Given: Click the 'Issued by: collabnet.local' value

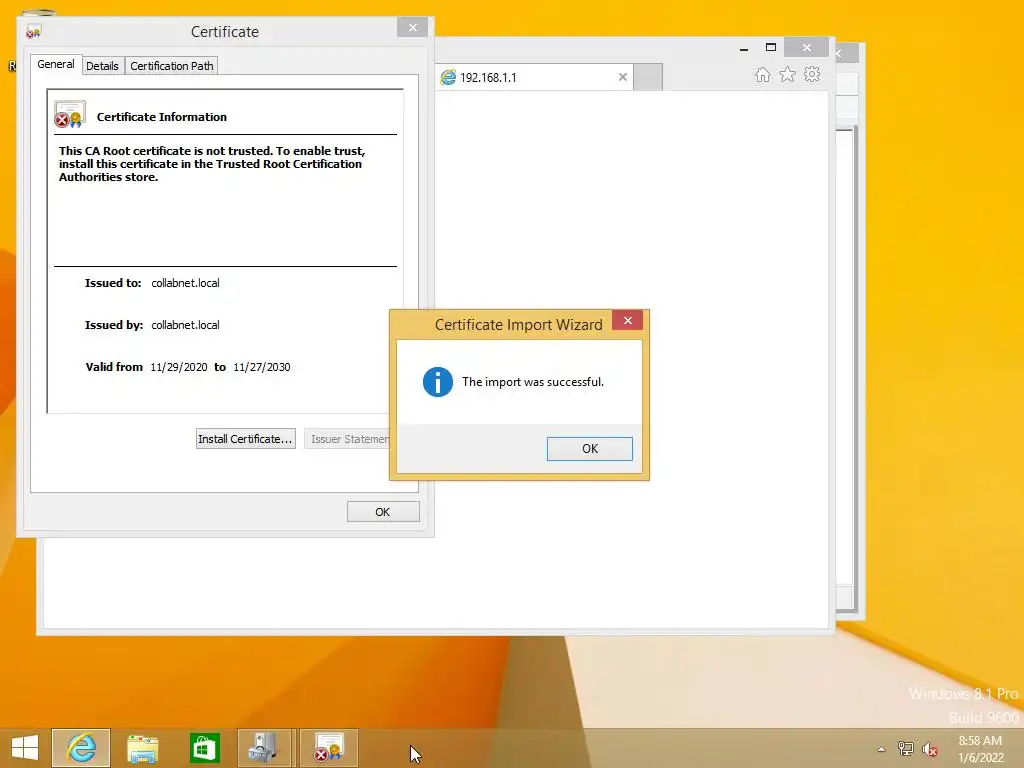Looking at the screenshot, I should (x=185, y=325).
